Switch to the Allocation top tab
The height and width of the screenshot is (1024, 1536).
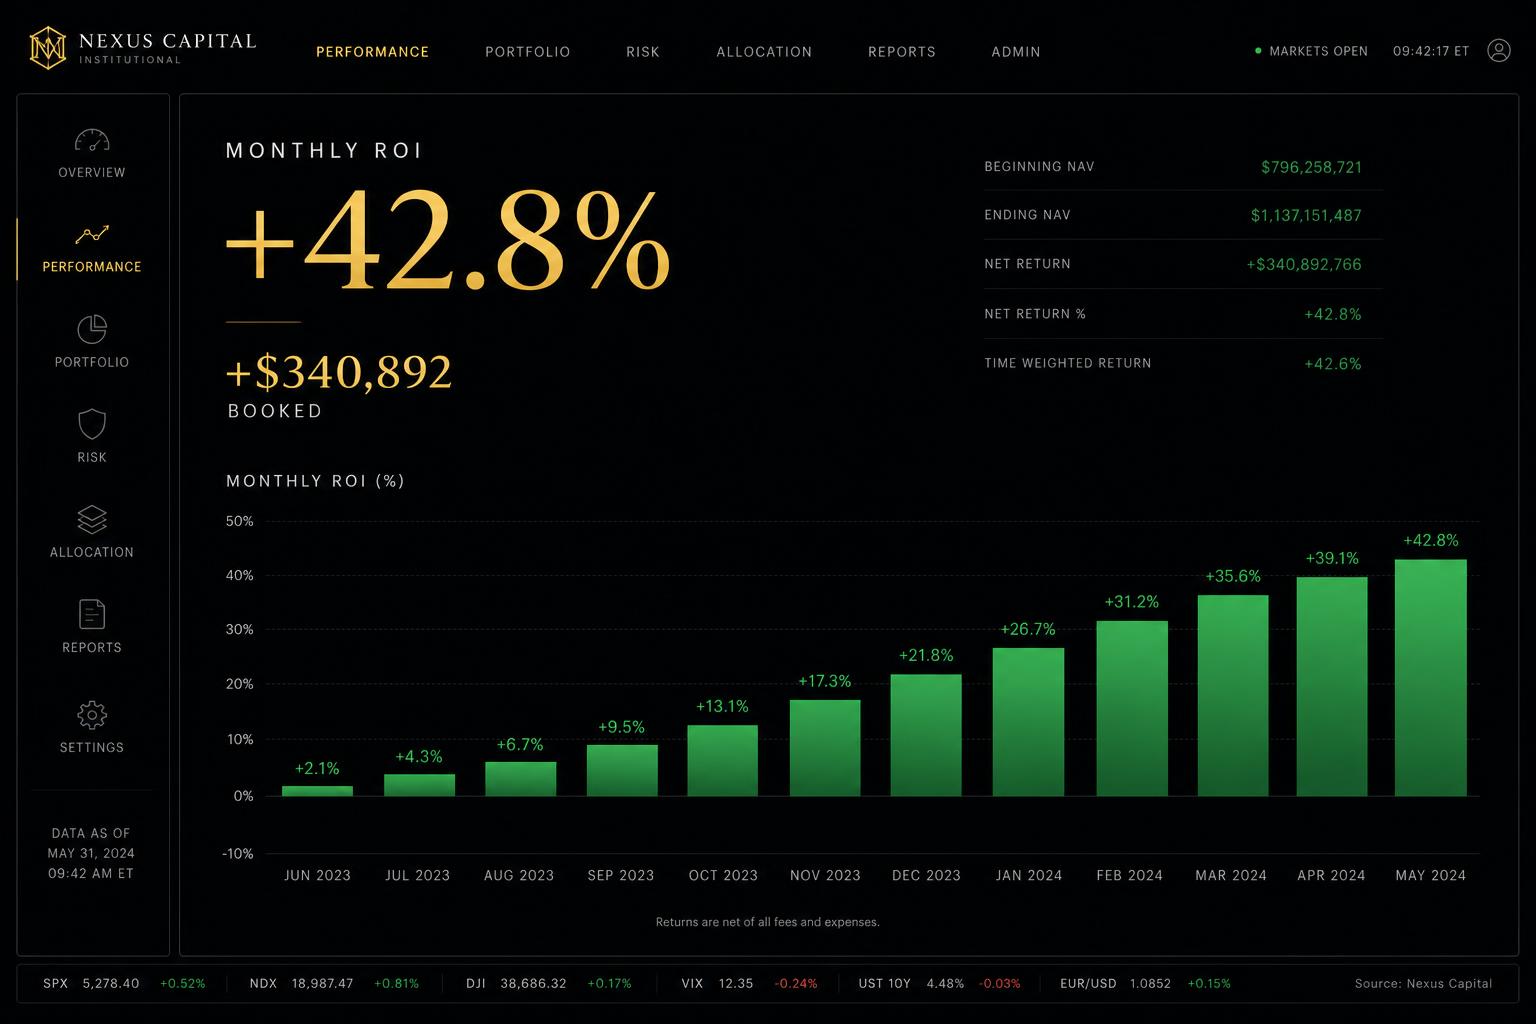[x=764, y=52]
